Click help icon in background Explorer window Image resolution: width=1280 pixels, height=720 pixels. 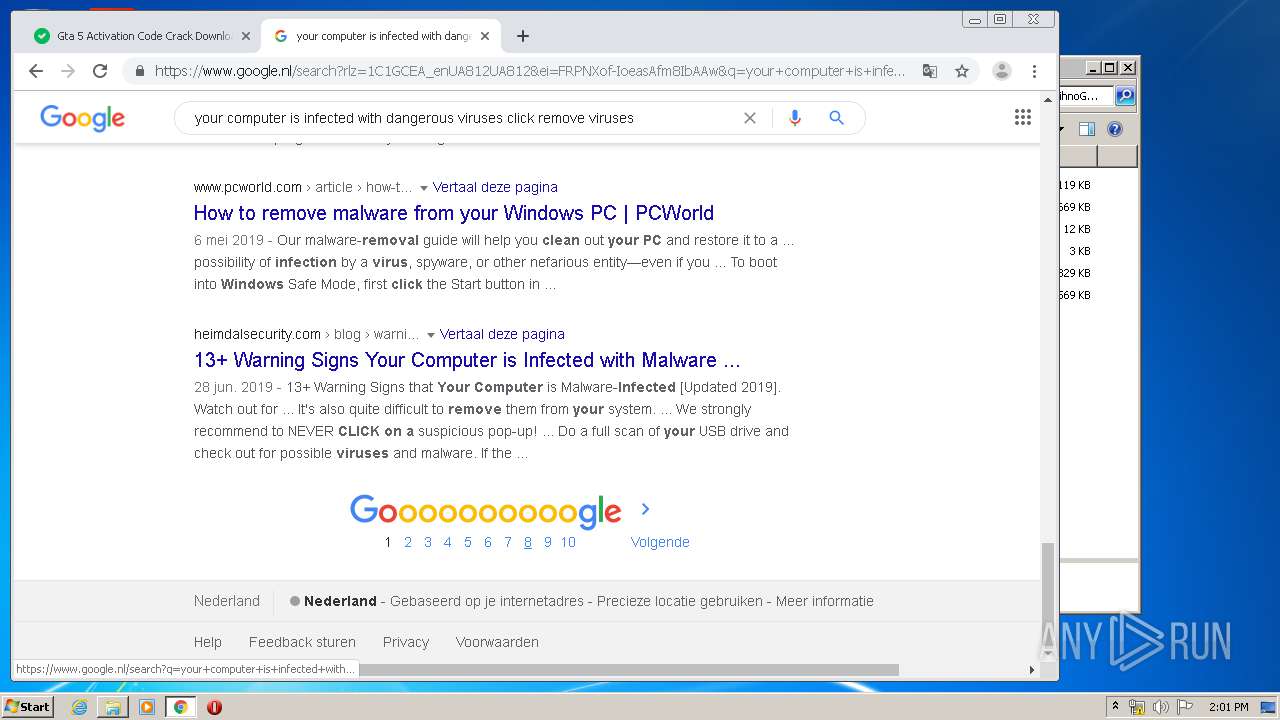click(x=1115, y=129)
